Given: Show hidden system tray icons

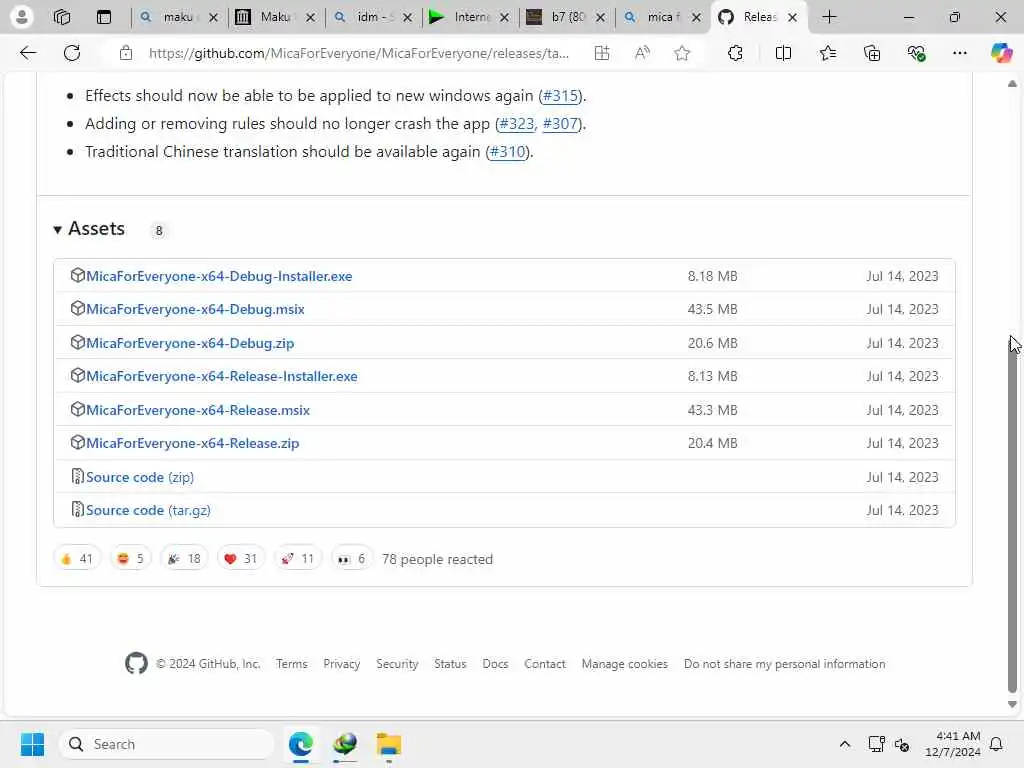Looking at the screenshot, I should pos(844,744).
